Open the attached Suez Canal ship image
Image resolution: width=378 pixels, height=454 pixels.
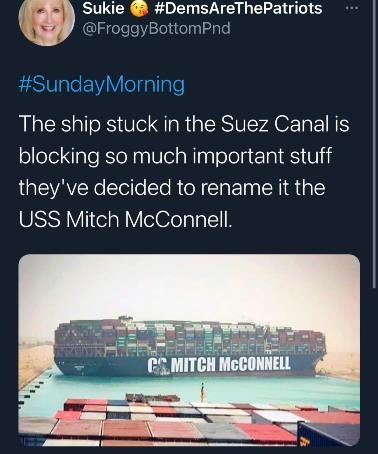point(189,350)
